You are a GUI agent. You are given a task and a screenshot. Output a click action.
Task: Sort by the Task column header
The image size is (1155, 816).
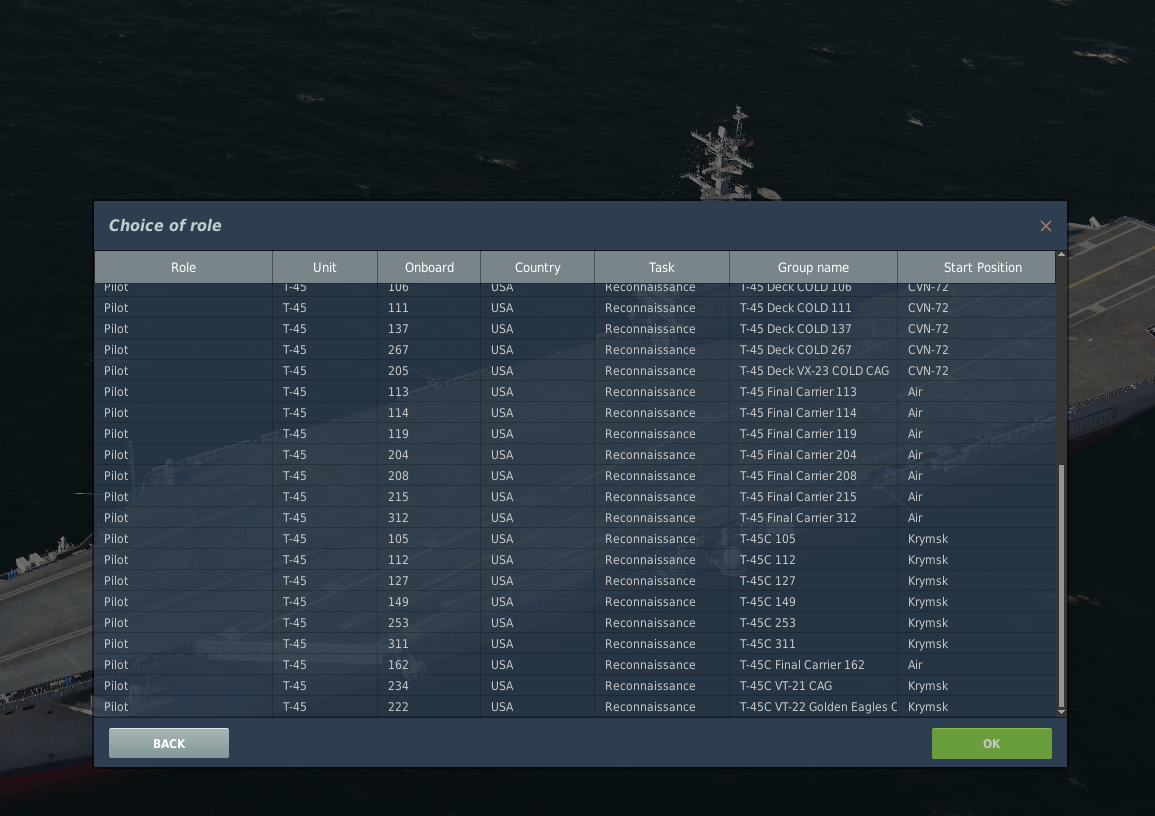(661, 267)
